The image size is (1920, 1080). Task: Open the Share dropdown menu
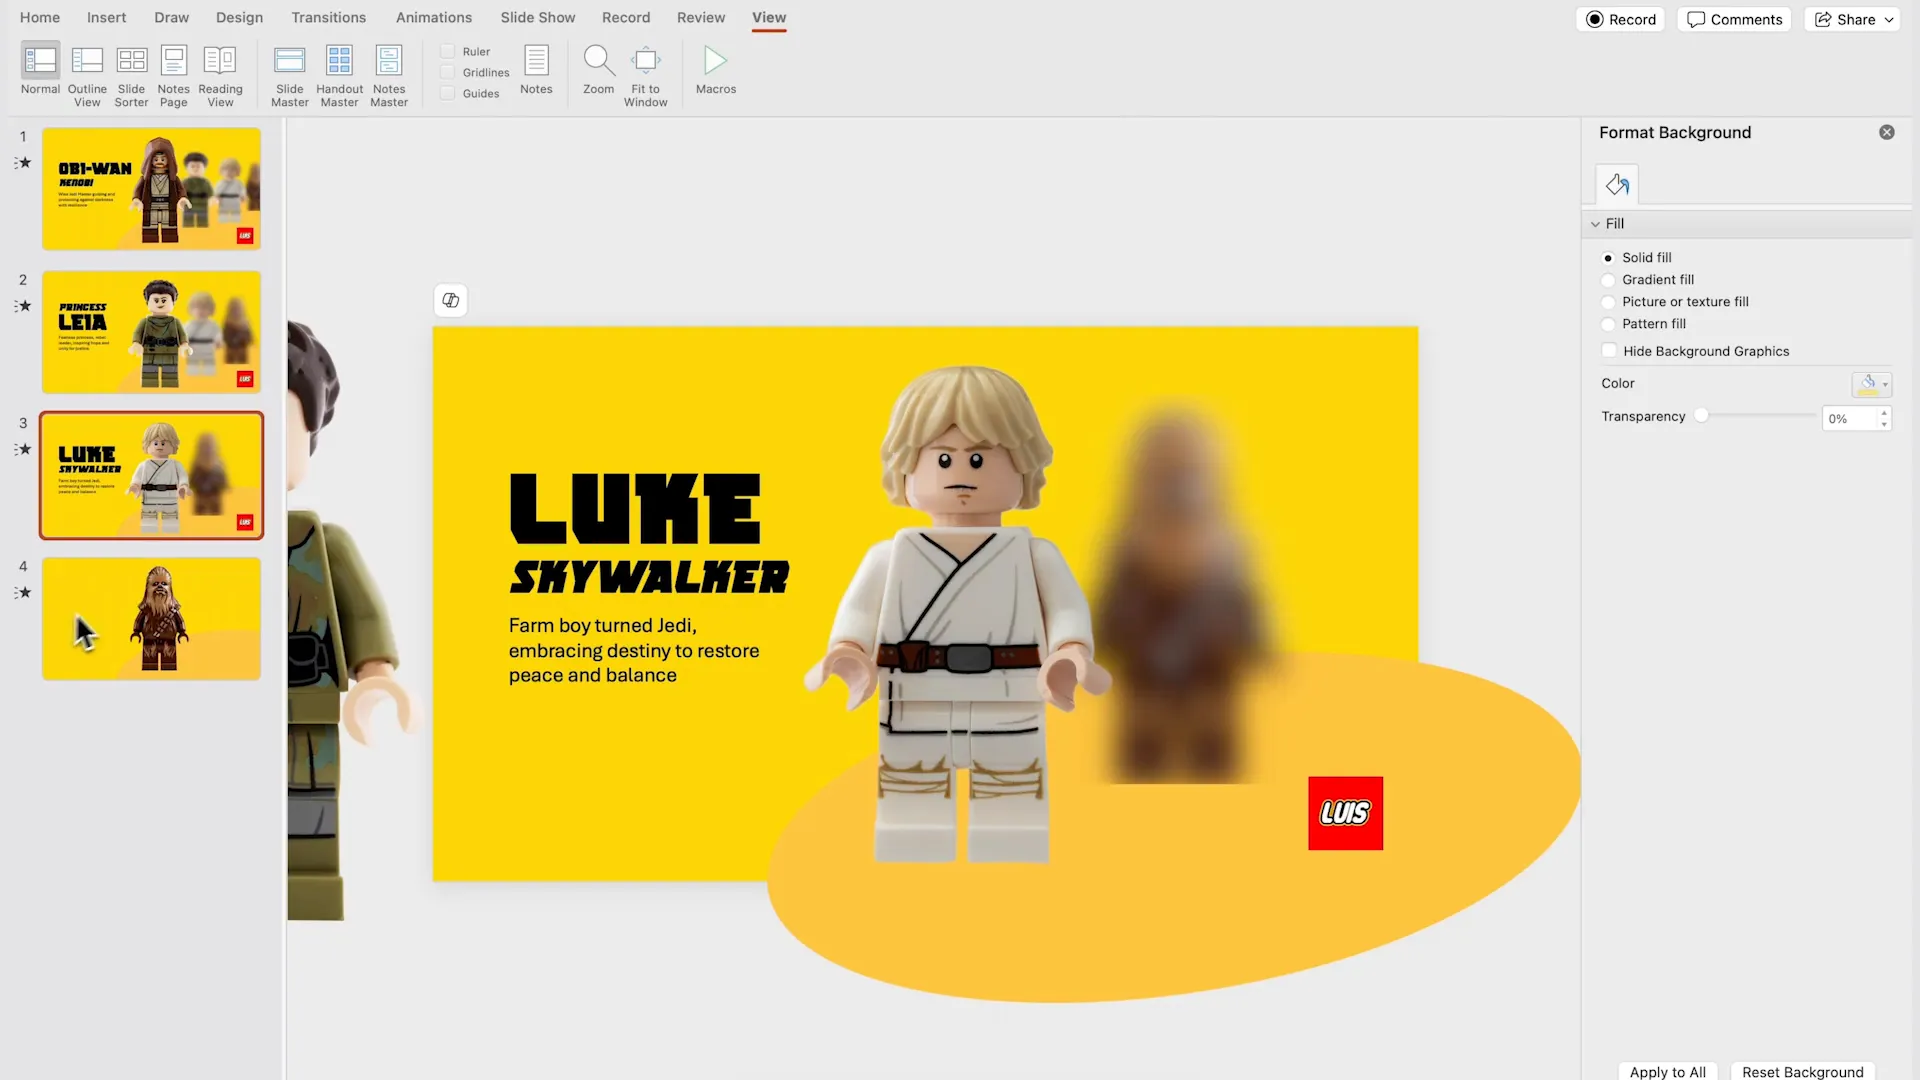pos(1853,19)
